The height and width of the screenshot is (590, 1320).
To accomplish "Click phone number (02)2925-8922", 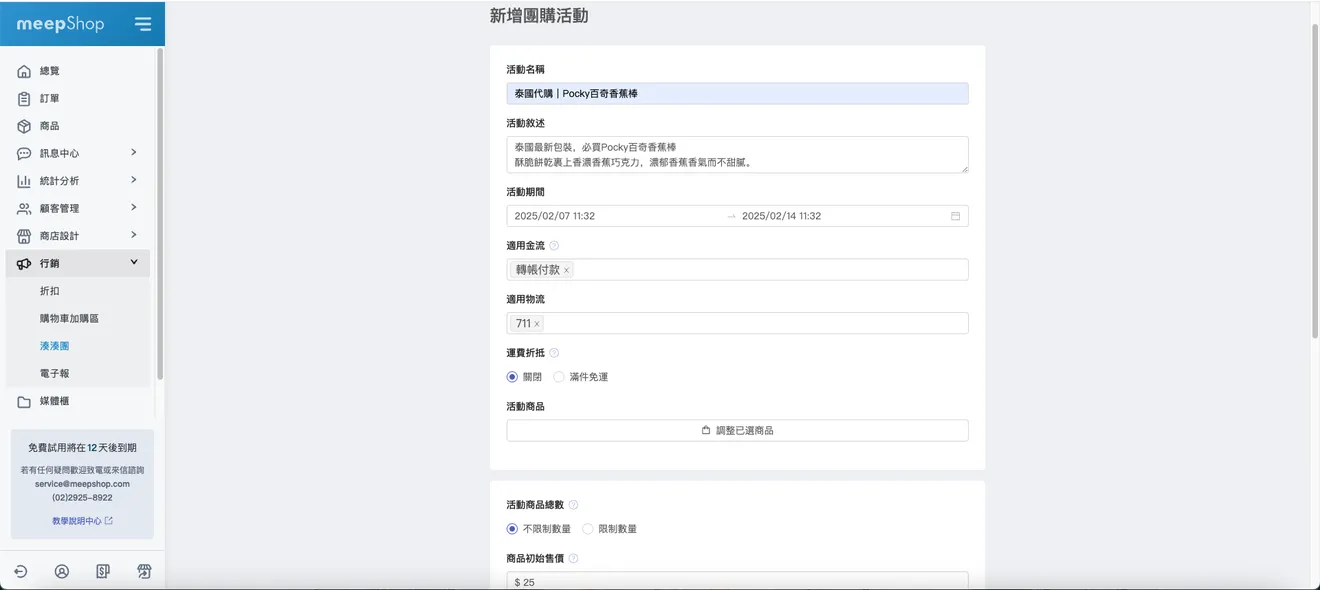I will [x=82, y=497].
